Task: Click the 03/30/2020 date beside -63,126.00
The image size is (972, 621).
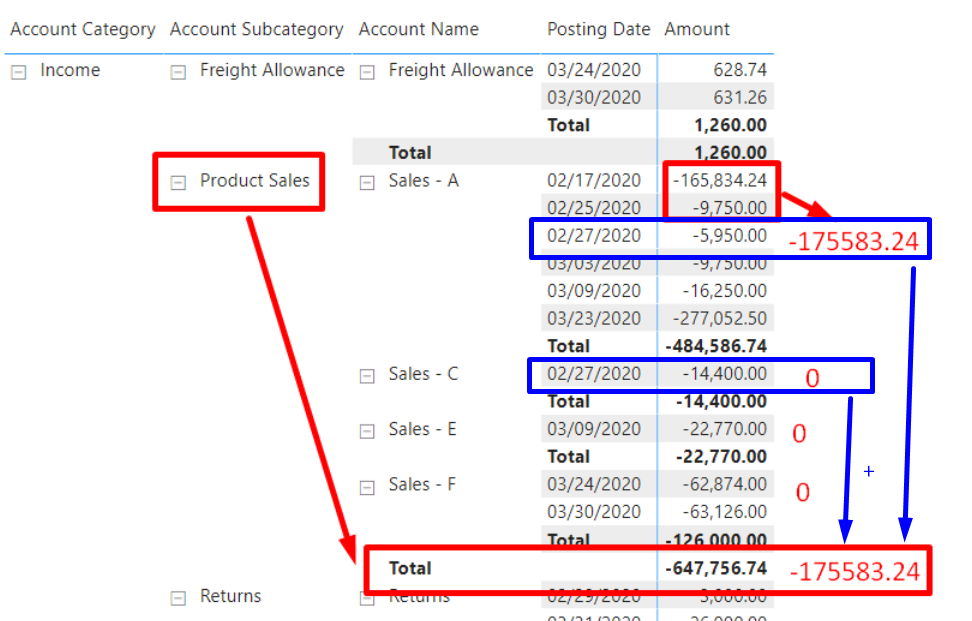Action: click(594, 512)
